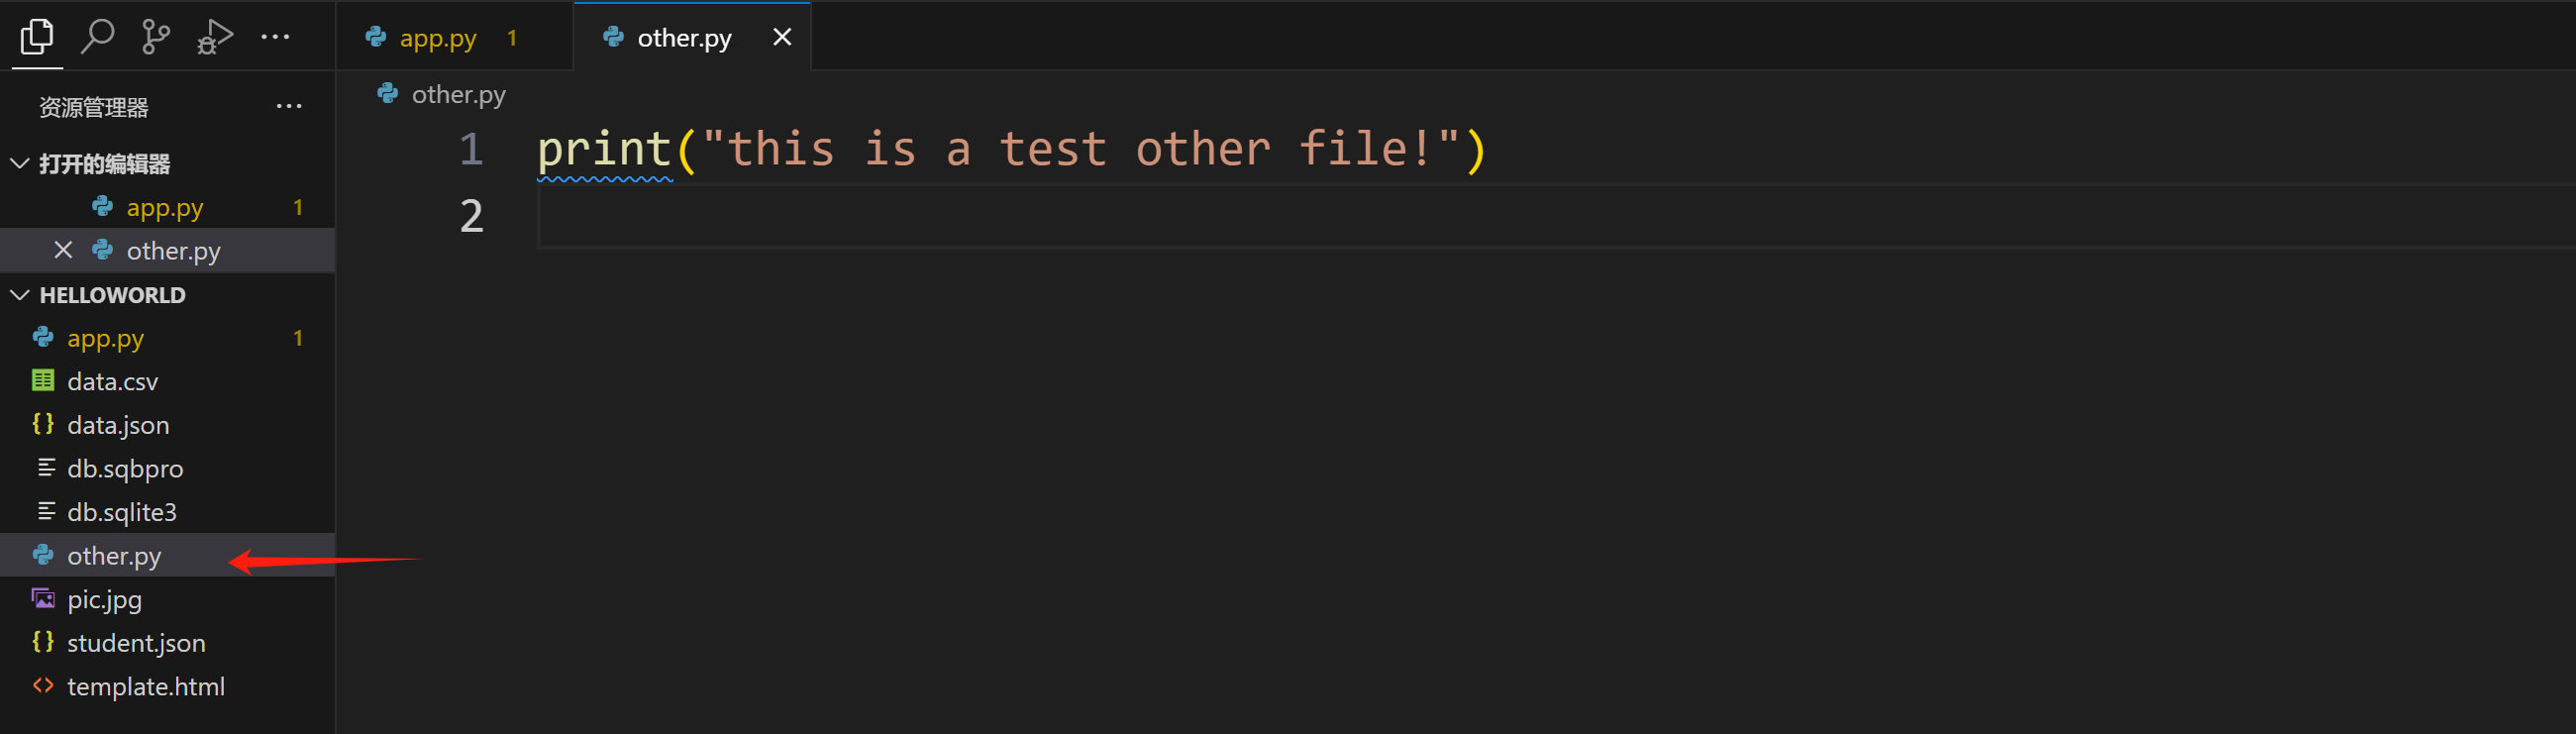
Task: Open template.html in the editor
Action: 145,687
